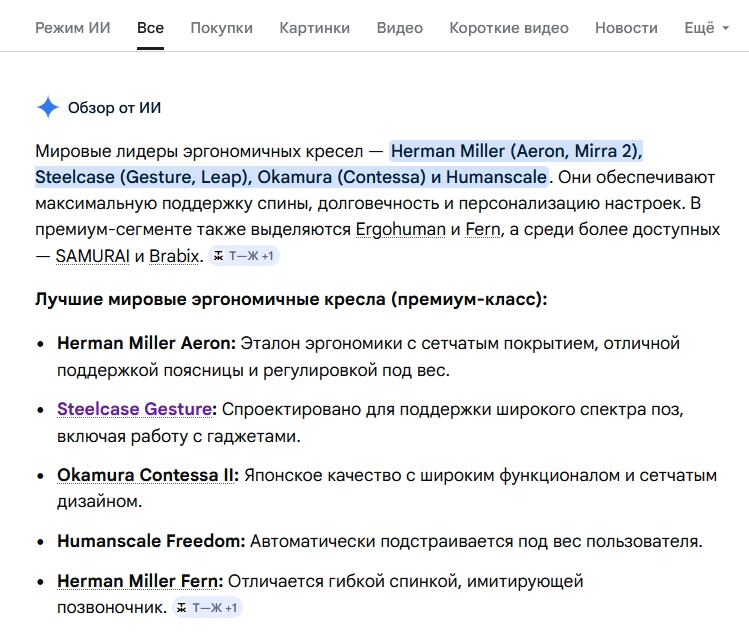Open the 'Покупки' tab
Viewport: 749px width, 635px height.
221,28
